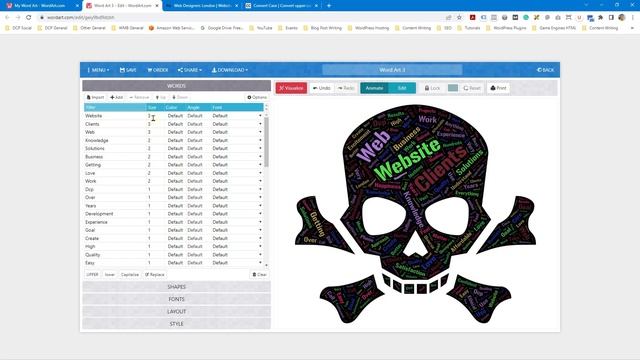Viewport: 640px width, 360px height.
Task: Click the Clear trash button
Action: pos(259,275)
